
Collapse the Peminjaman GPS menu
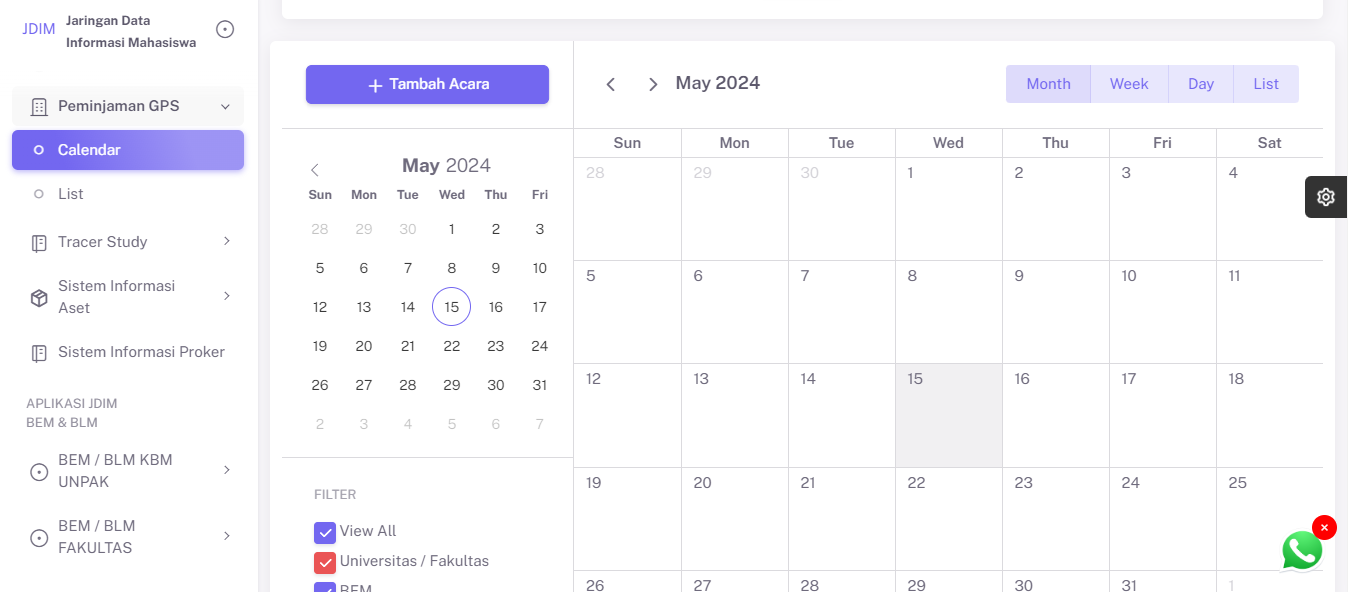click(x=225, y=107)
